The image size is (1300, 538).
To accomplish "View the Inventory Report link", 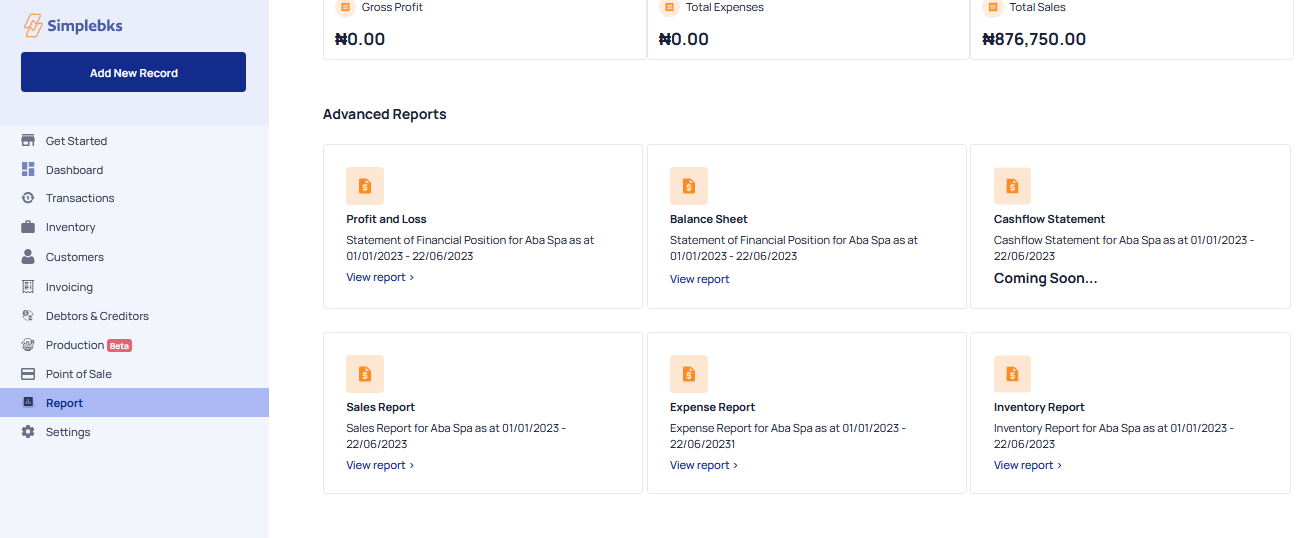I will pos(1027,465).
